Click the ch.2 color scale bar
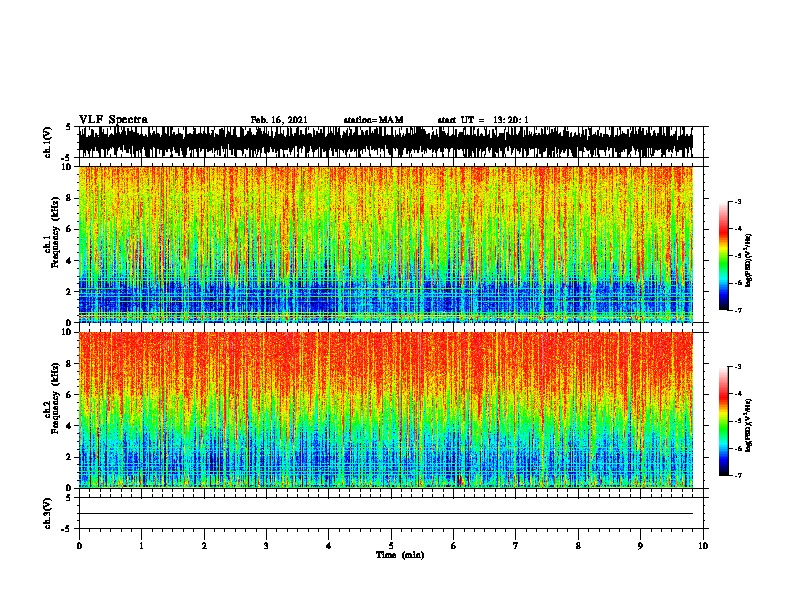Image resolution: width=792 pixels, height=612 pixels. pyautogui.click(x=723, y=421)
